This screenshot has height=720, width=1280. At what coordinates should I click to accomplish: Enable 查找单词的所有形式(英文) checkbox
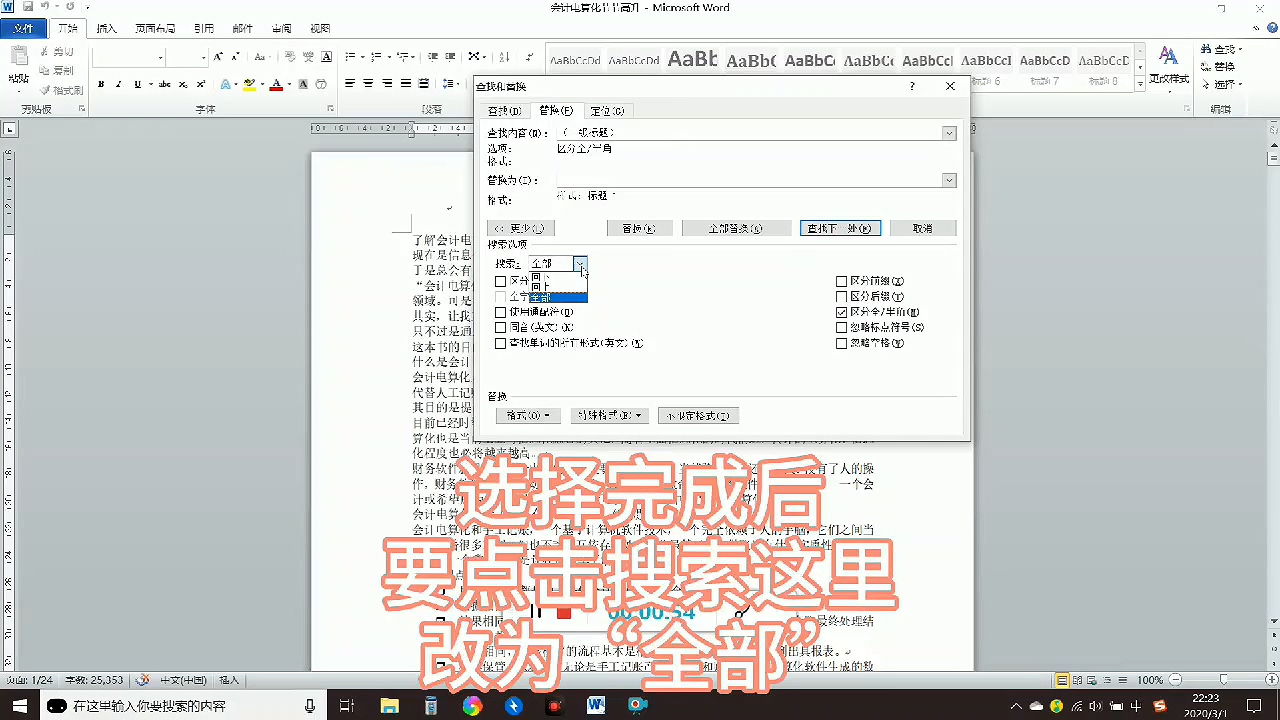(501, 343)
